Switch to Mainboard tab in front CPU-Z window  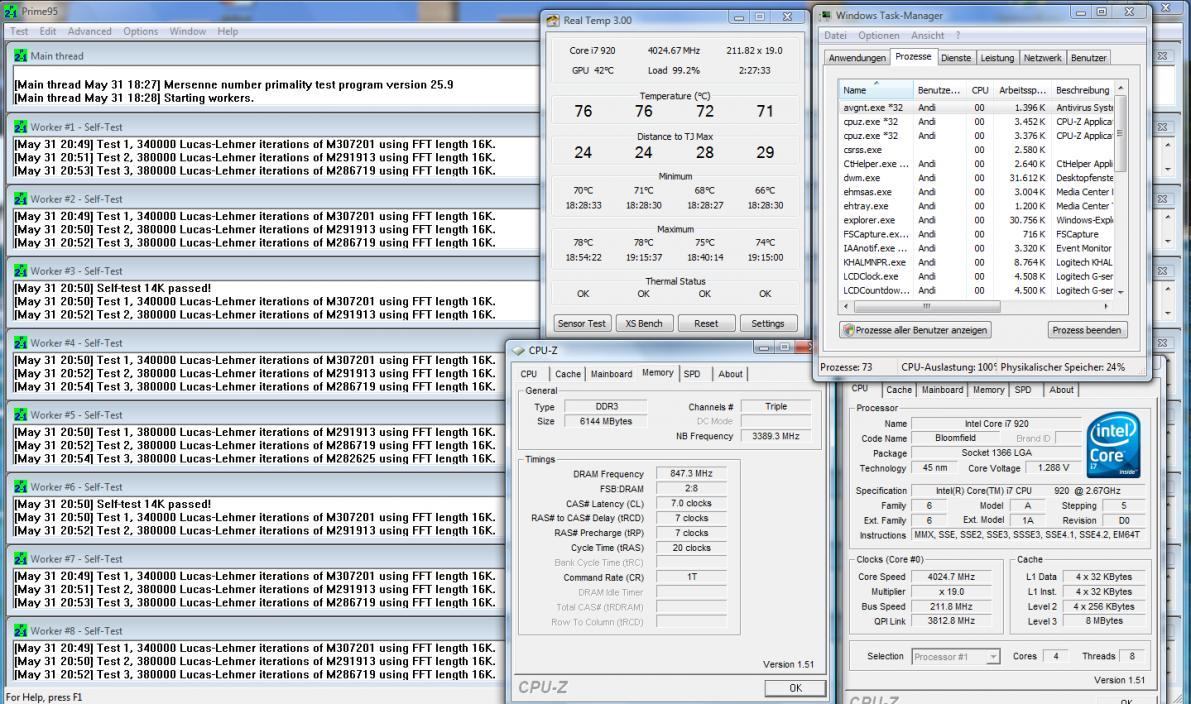coord(611,374)
